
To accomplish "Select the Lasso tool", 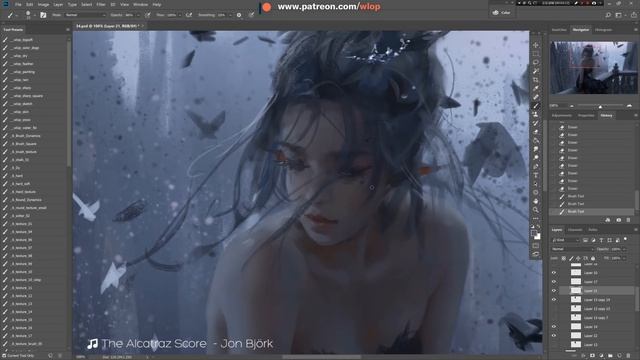I will [536, 62].
